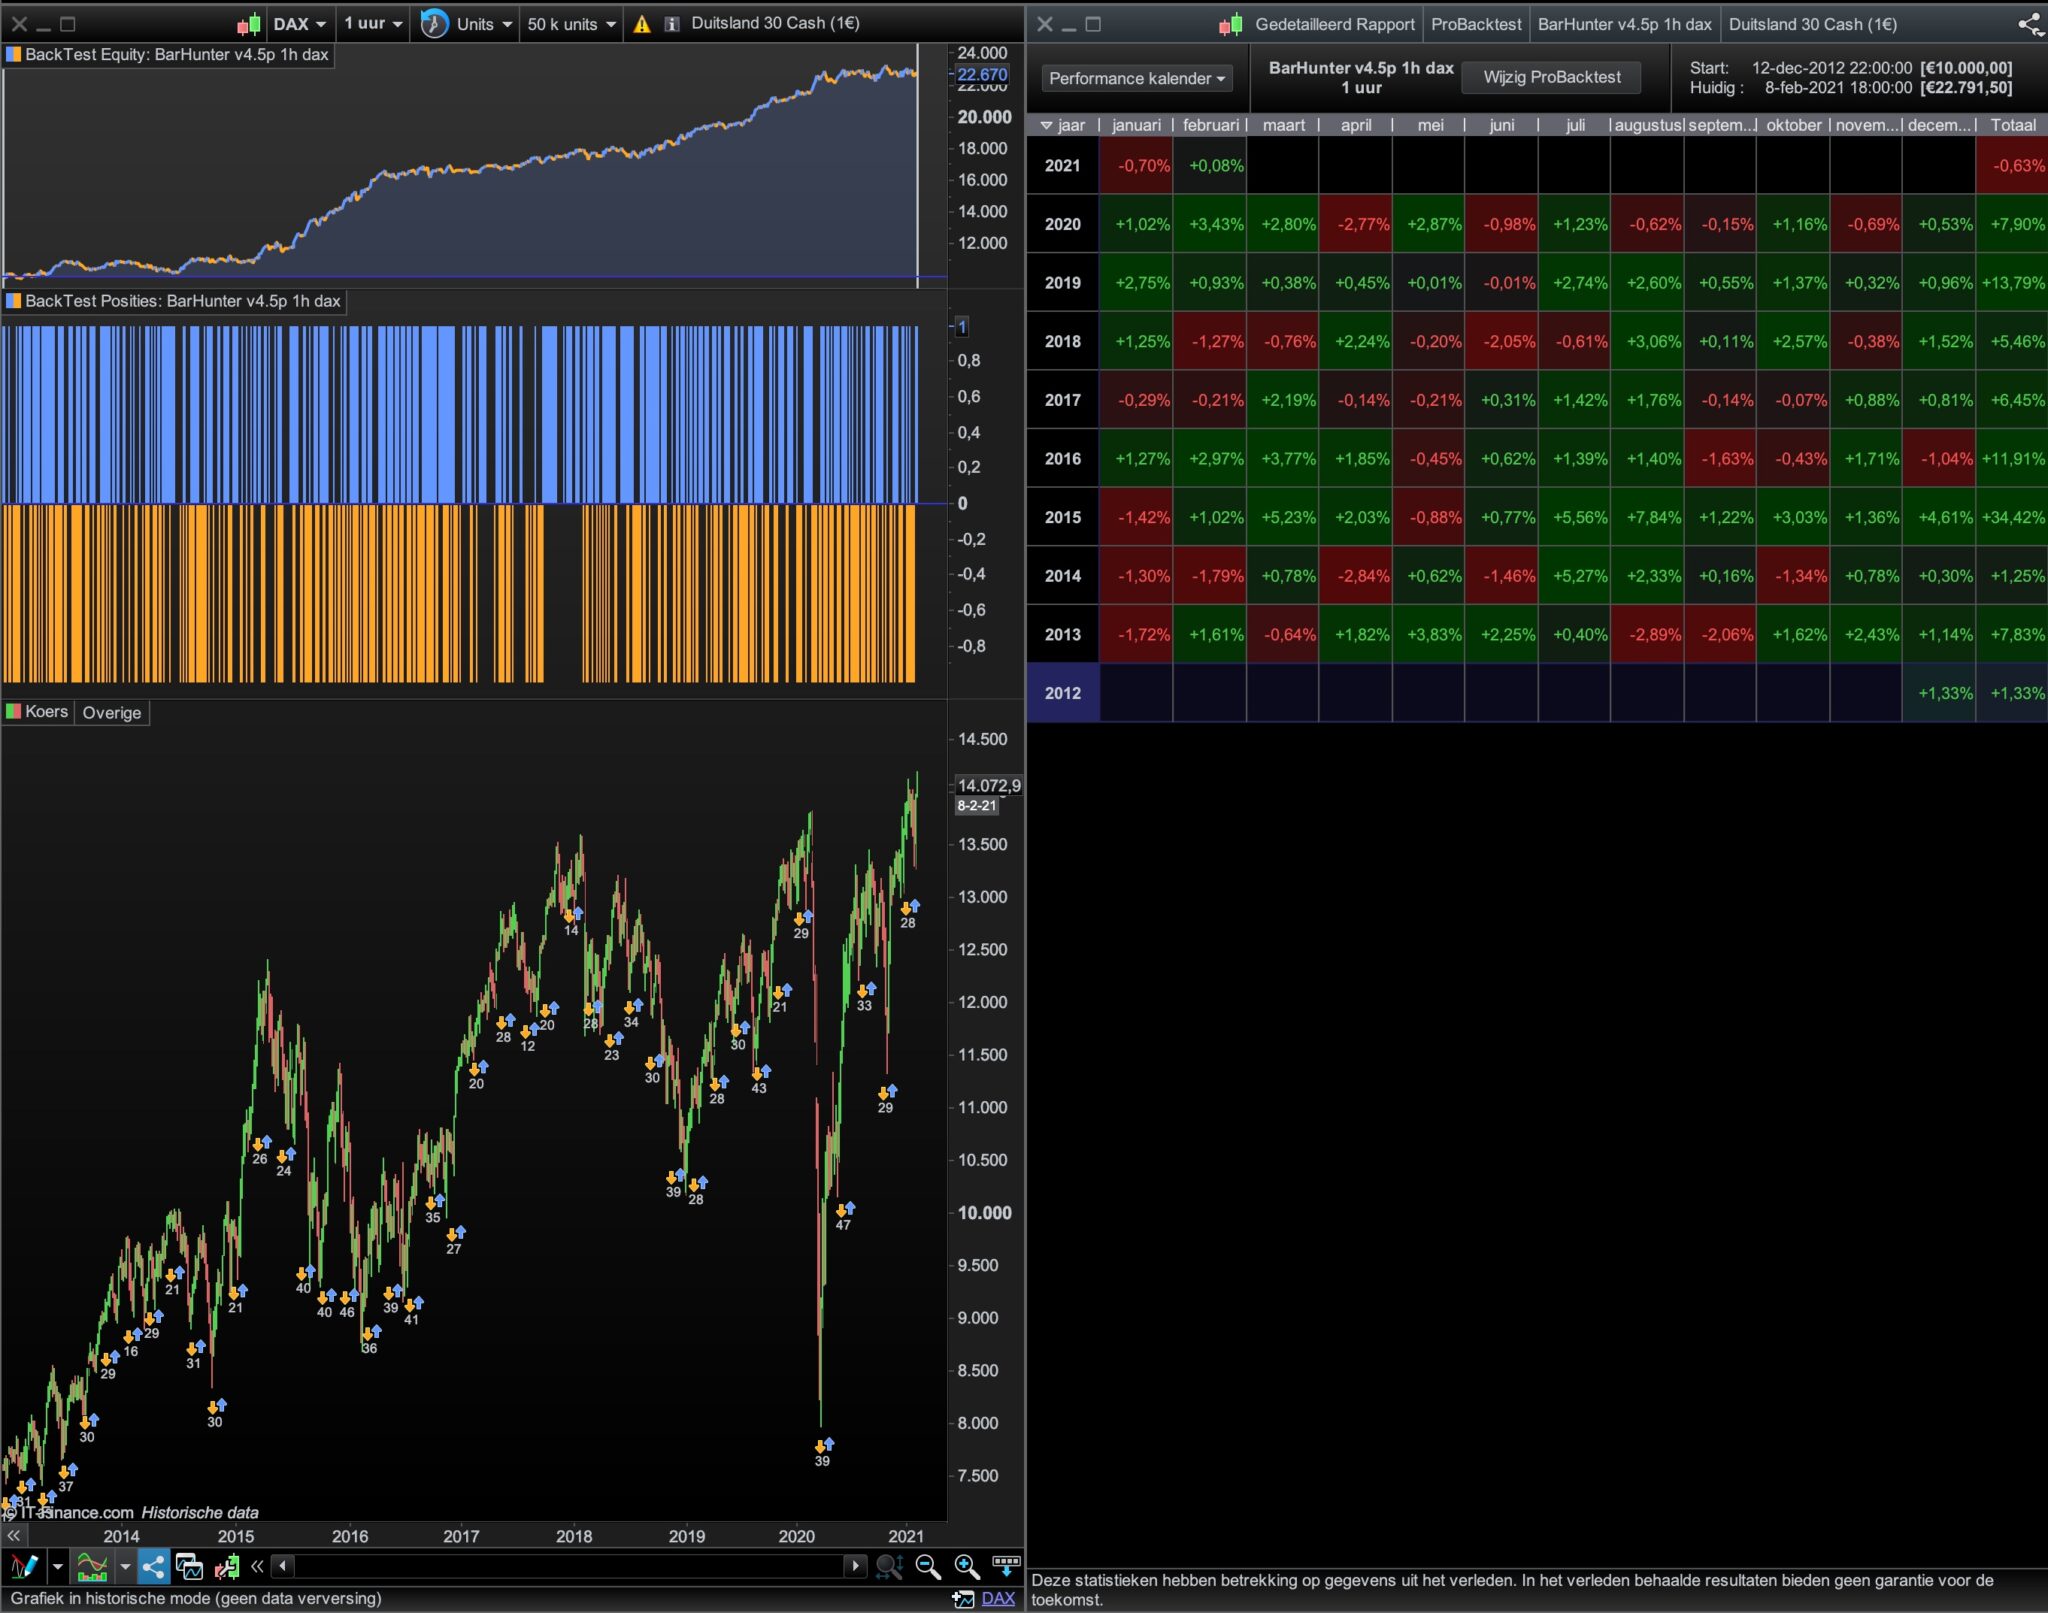Expand the Performance kalender dropdown
This screenshot has width=2048, height=1613.
pyautogui.click(x=1137, y=78)
